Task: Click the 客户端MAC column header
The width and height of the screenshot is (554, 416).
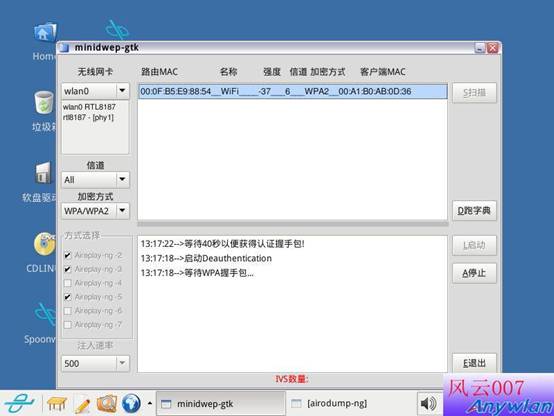Action: (x=383, y=72)
